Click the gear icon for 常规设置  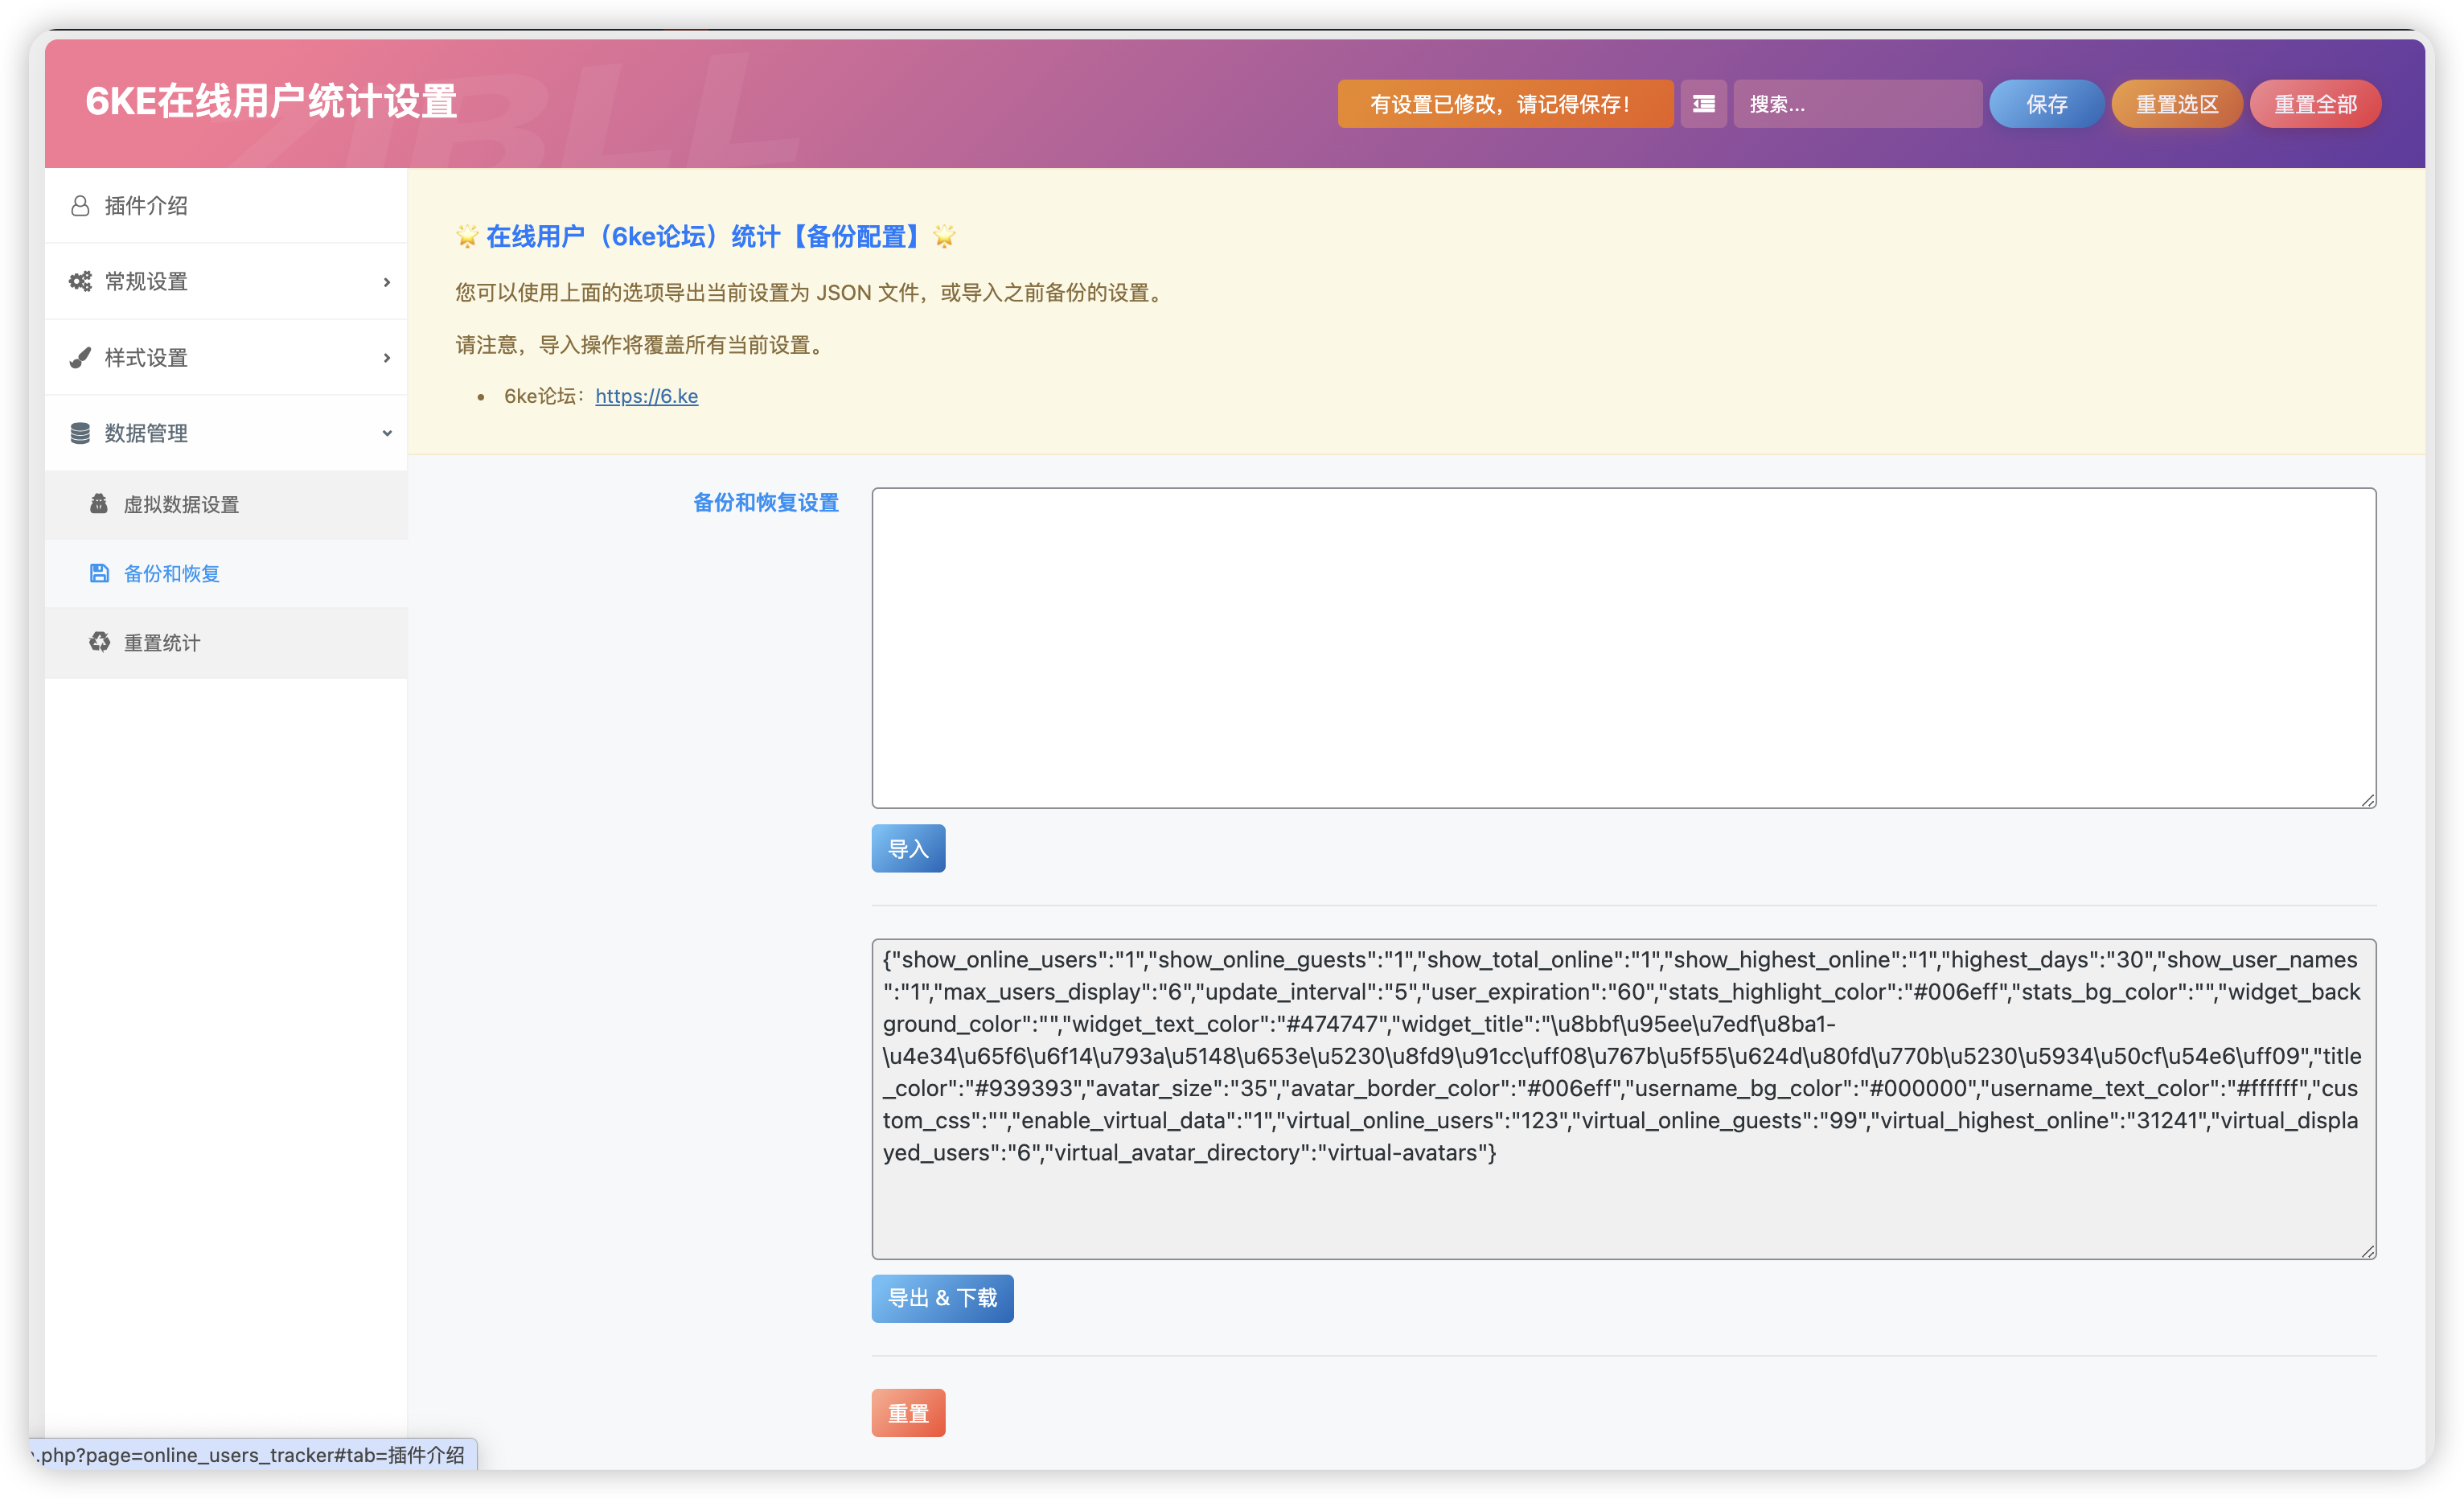(81, 281)
